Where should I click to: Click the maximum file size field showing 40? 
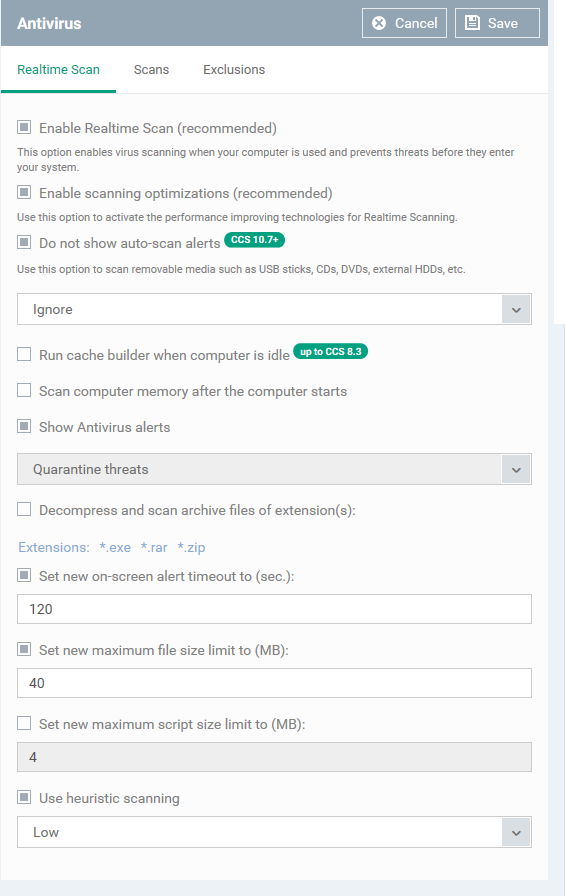(274, 683)
